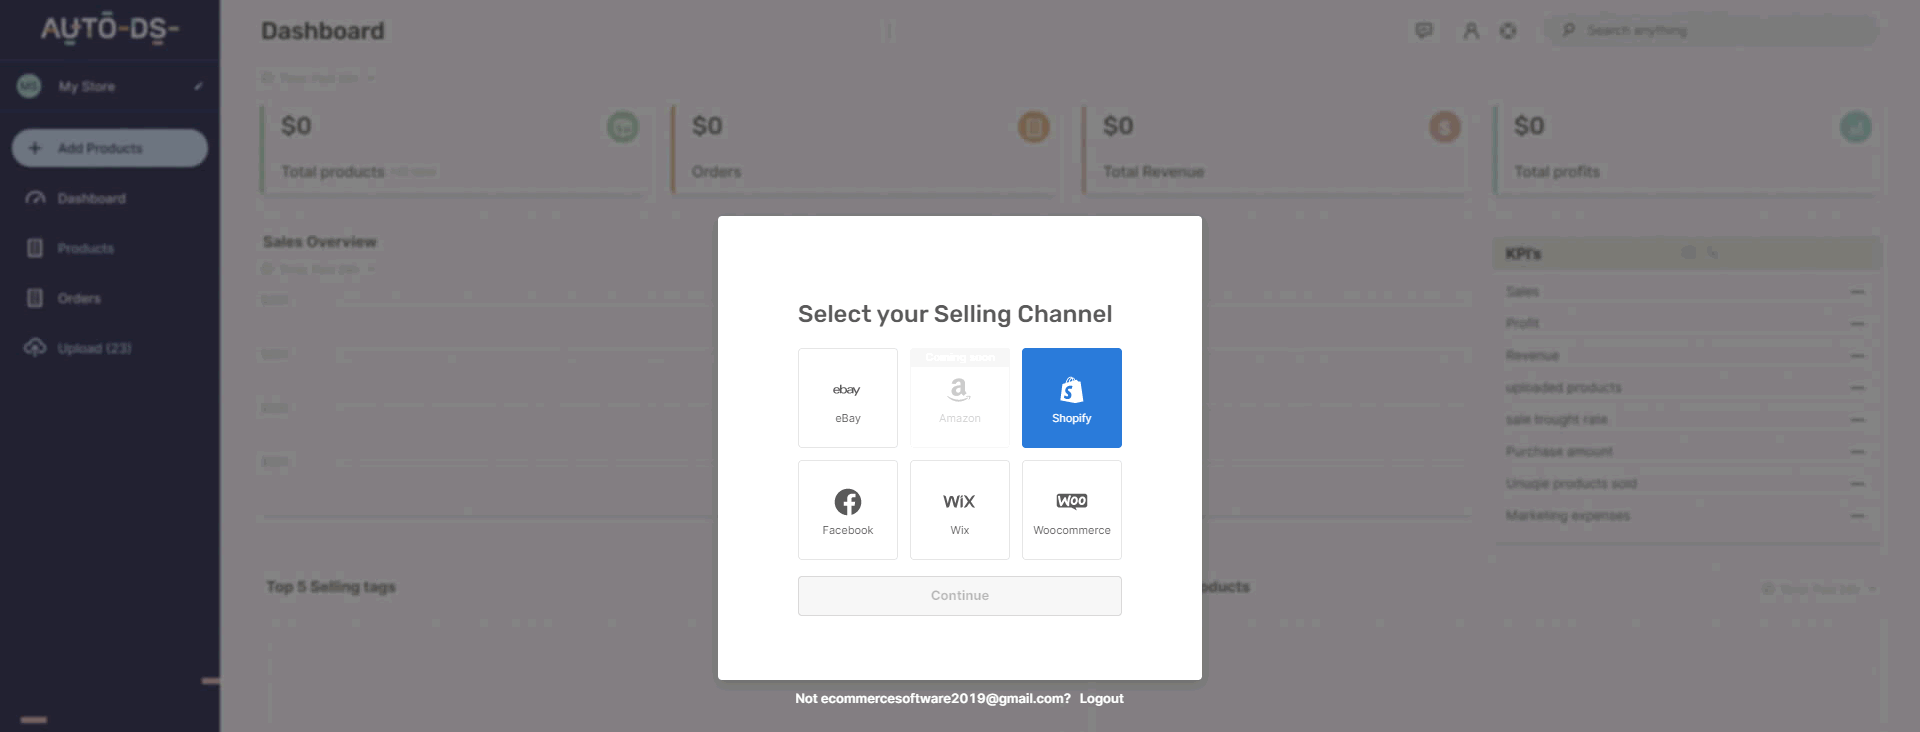Click the Search anything field
Viewport: 1920px width, 732px height.
1710,31
